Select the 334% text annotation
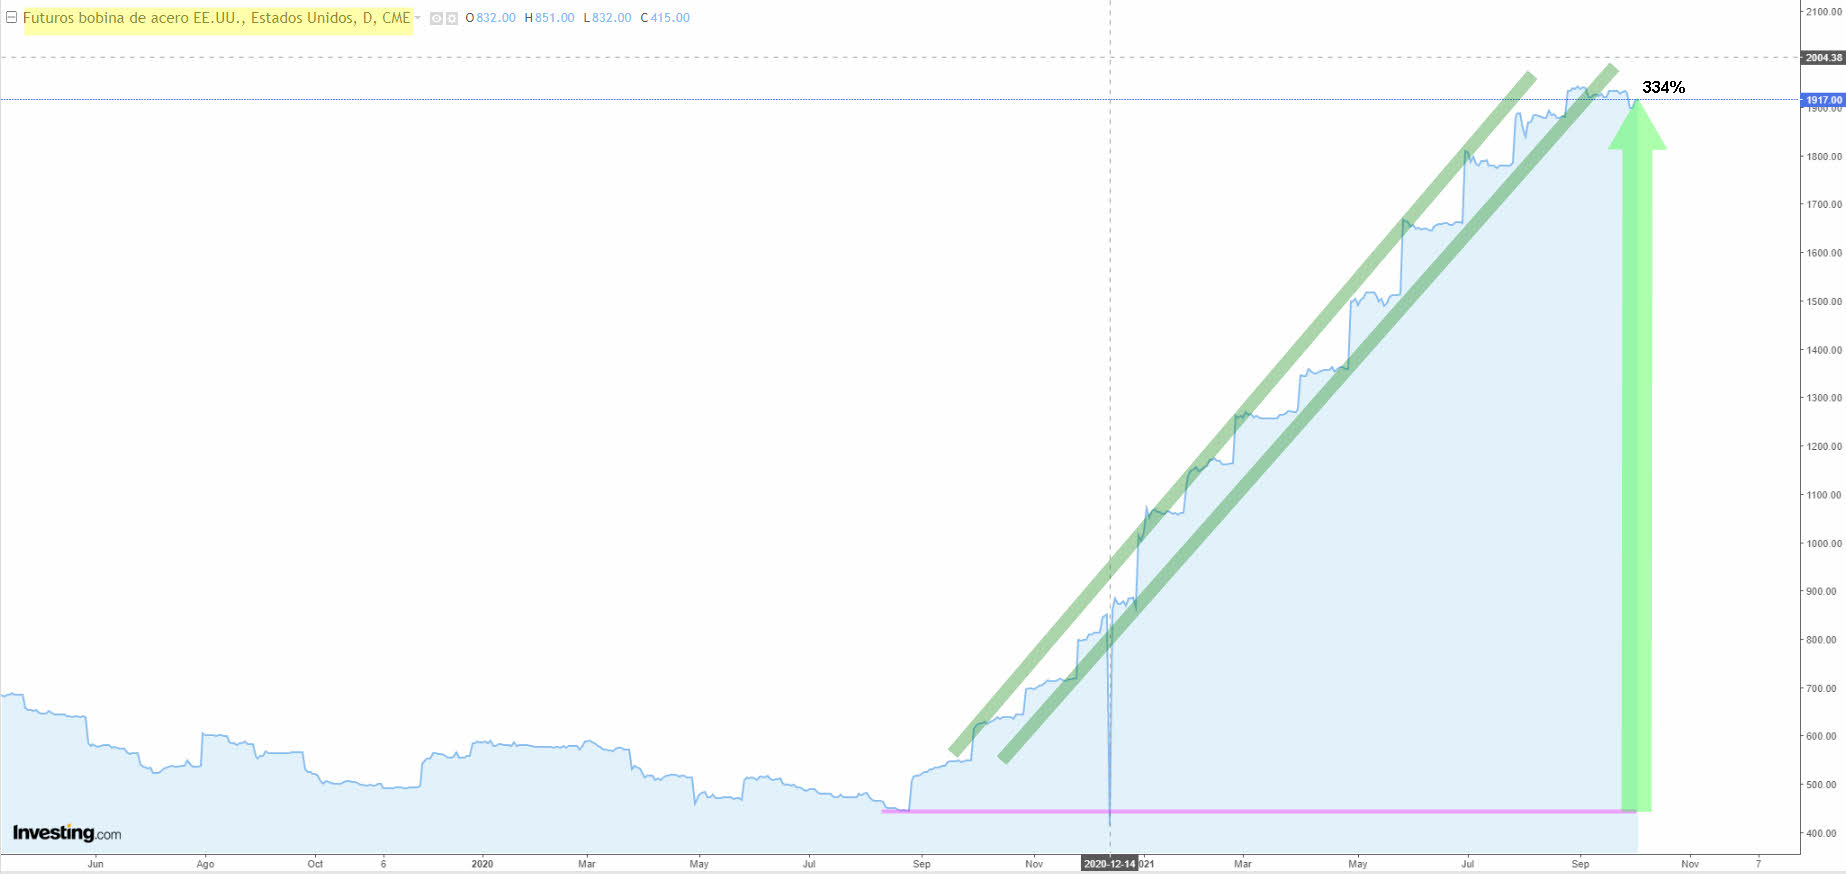The height and width of the screenshot is (874, 1846). click(x=1663, y=88)
